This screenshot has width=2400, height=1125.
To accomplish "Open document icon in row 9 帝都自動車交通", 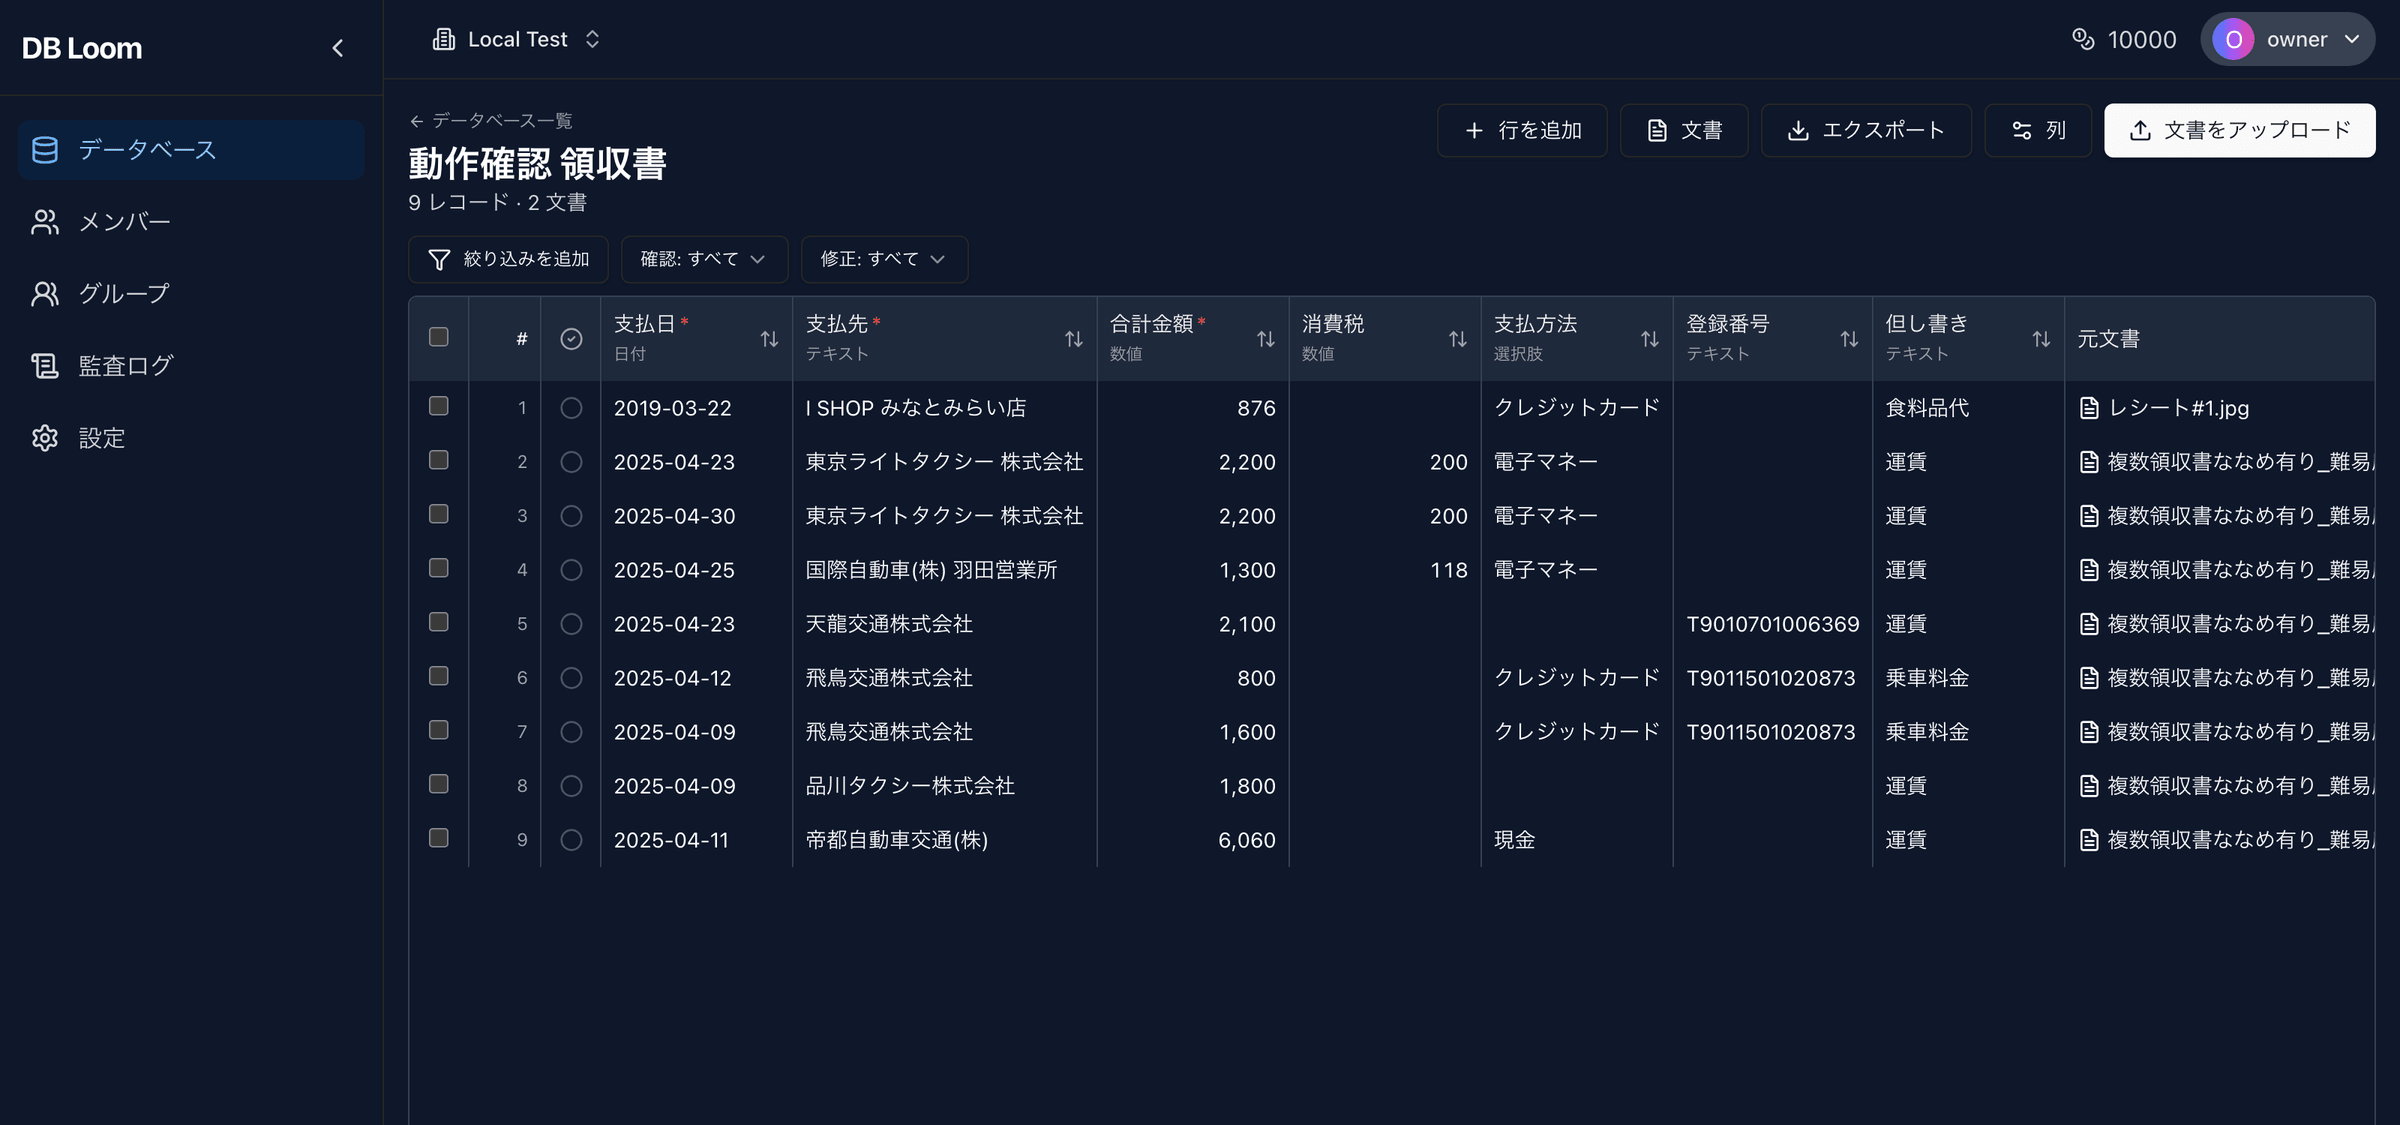I will (2089, 840).
